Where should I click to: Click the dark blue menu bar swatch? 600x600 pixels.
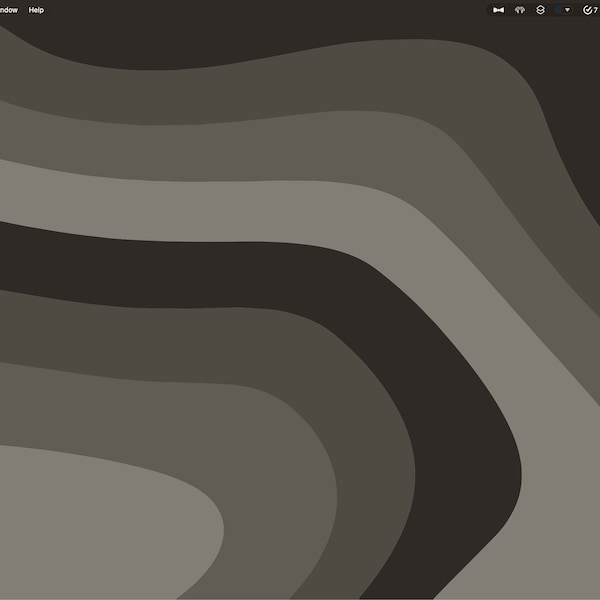point(558,10)
